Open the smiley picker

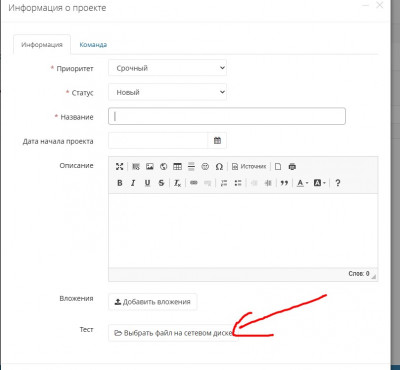coord(205,166)
